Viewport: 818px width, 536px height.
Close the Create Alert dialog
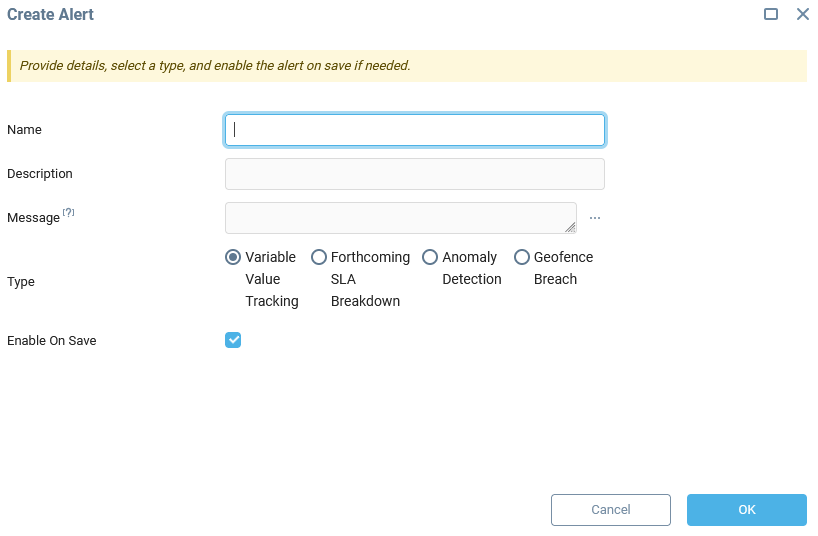pyautogui.click(x=802, y=15)
